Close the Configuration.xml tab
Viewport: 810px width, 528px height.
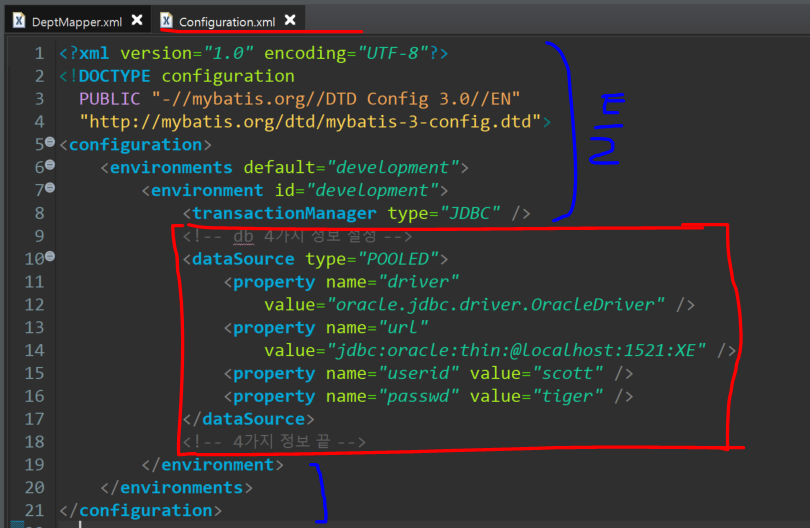pos(290,20)
